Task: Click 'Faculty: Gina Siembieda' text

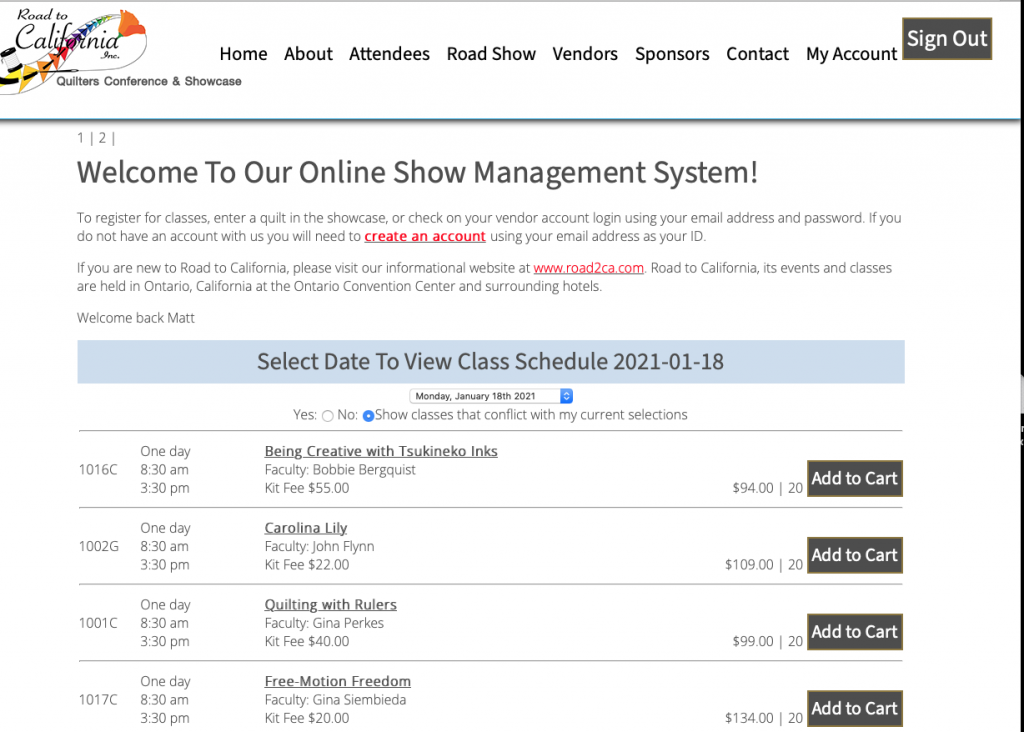Action: tap(335, 699)
